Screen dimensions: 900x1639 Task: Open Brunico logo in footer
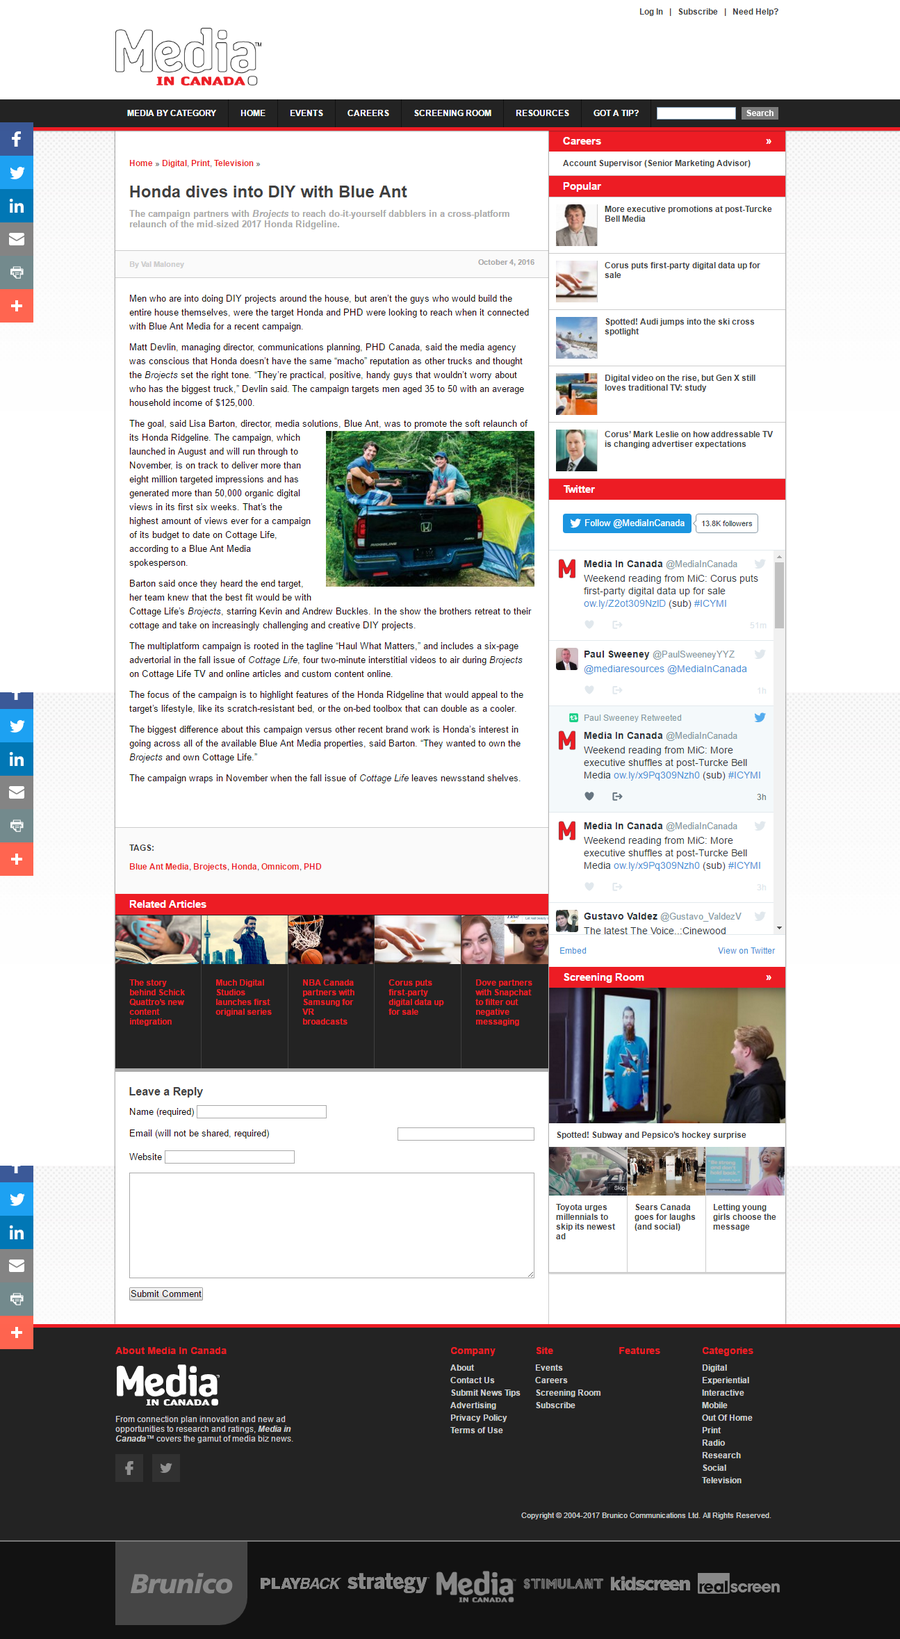(181, 1584)
